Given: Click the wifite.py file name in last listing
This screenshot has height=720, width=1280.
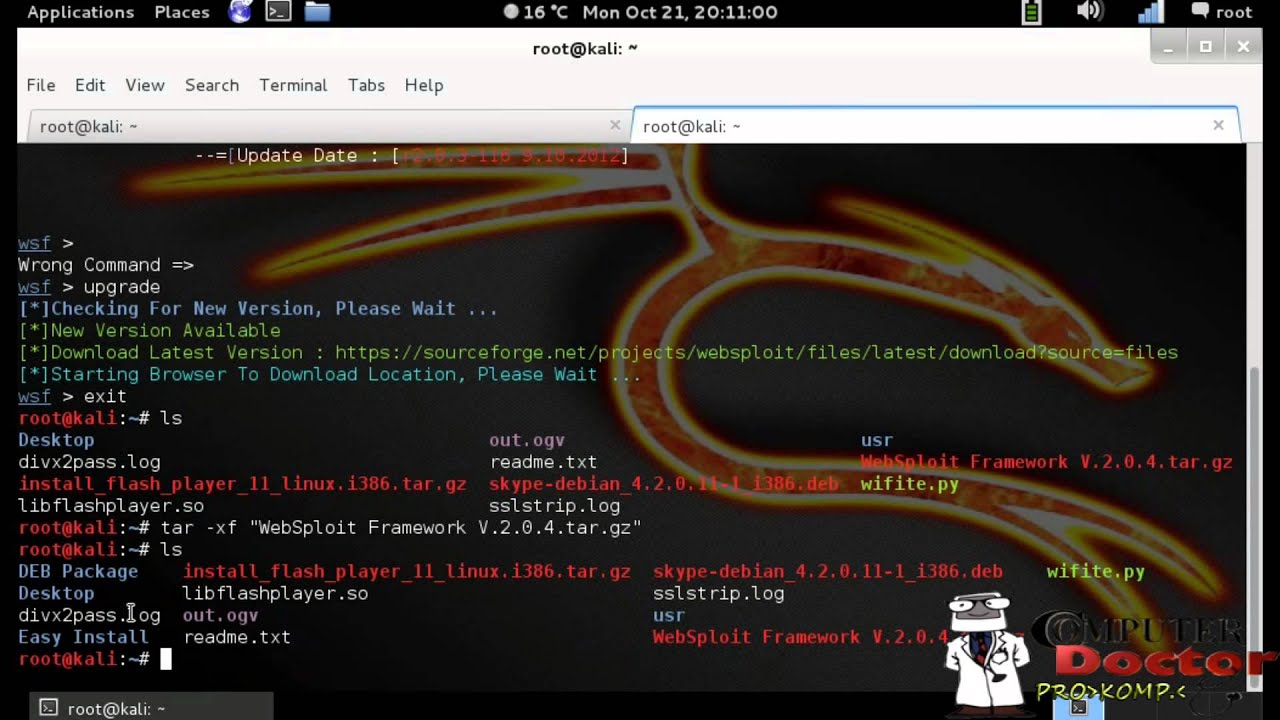Looking at the screenshot, I should click(x=1095, y=572).
